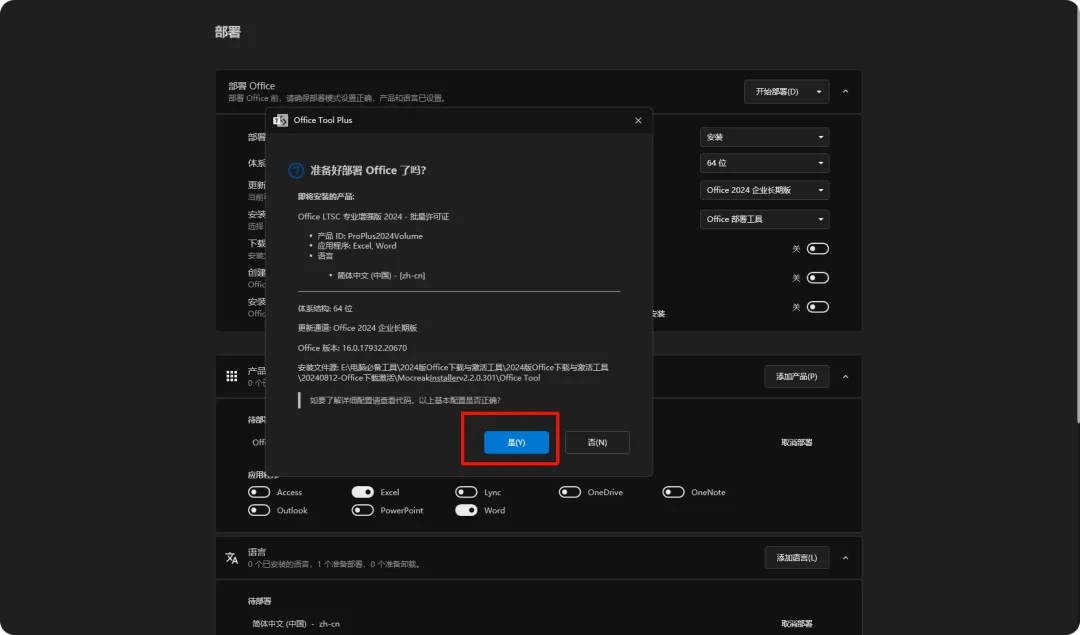Click the 准备好部署 Office 了吗? dialog heading
This screenshot has width=1080, height=635.
coord(368,170)
